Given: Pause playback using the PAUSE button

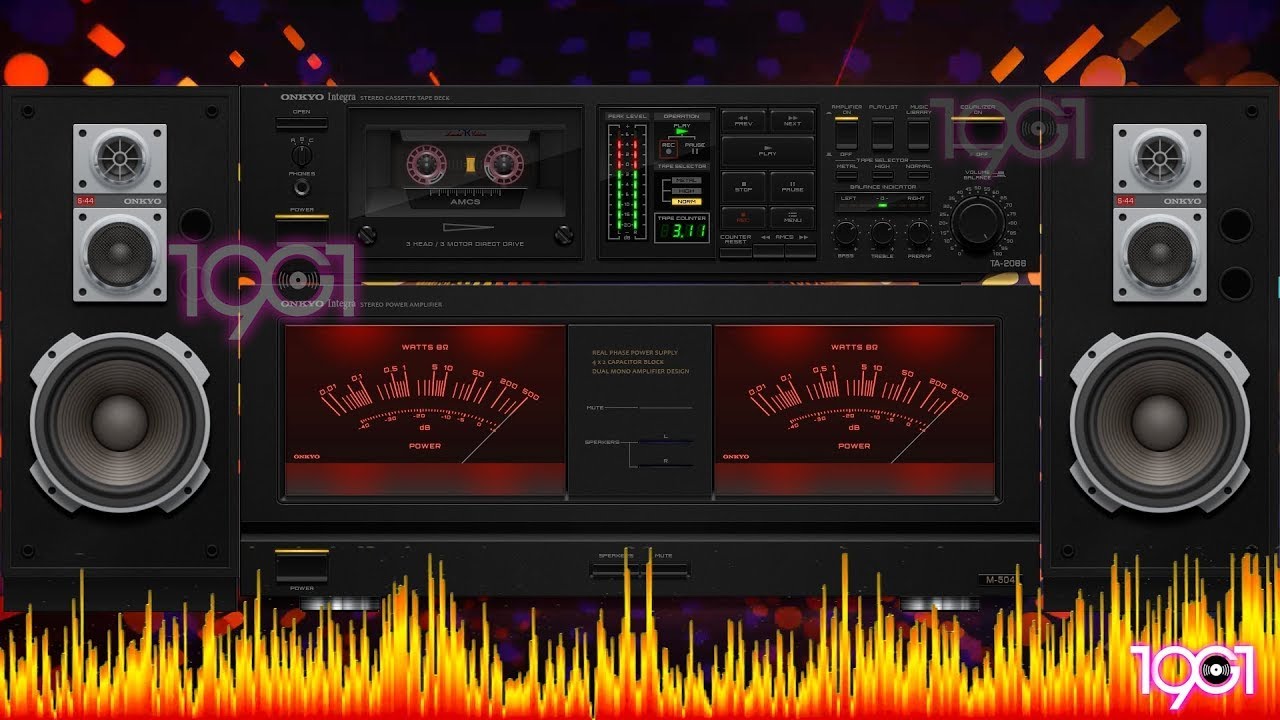Looking at the screenshot, I should (792, 186).
